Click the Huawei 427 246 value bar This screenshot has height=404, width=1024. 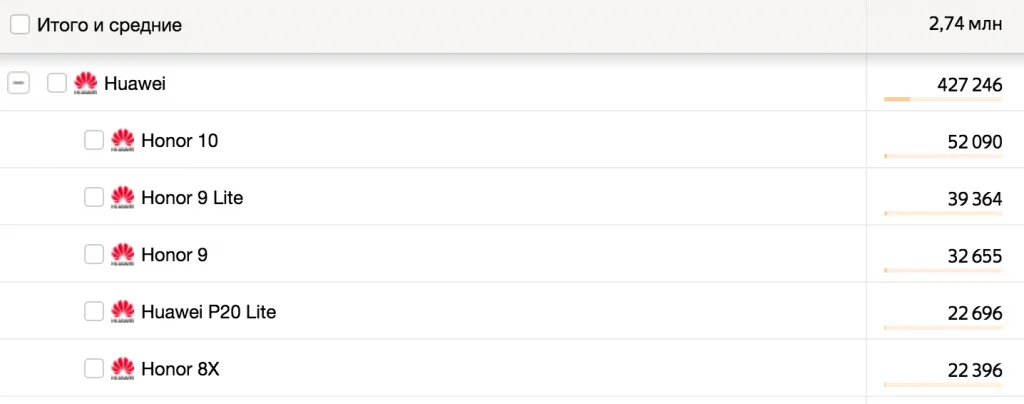coord(943,99)
